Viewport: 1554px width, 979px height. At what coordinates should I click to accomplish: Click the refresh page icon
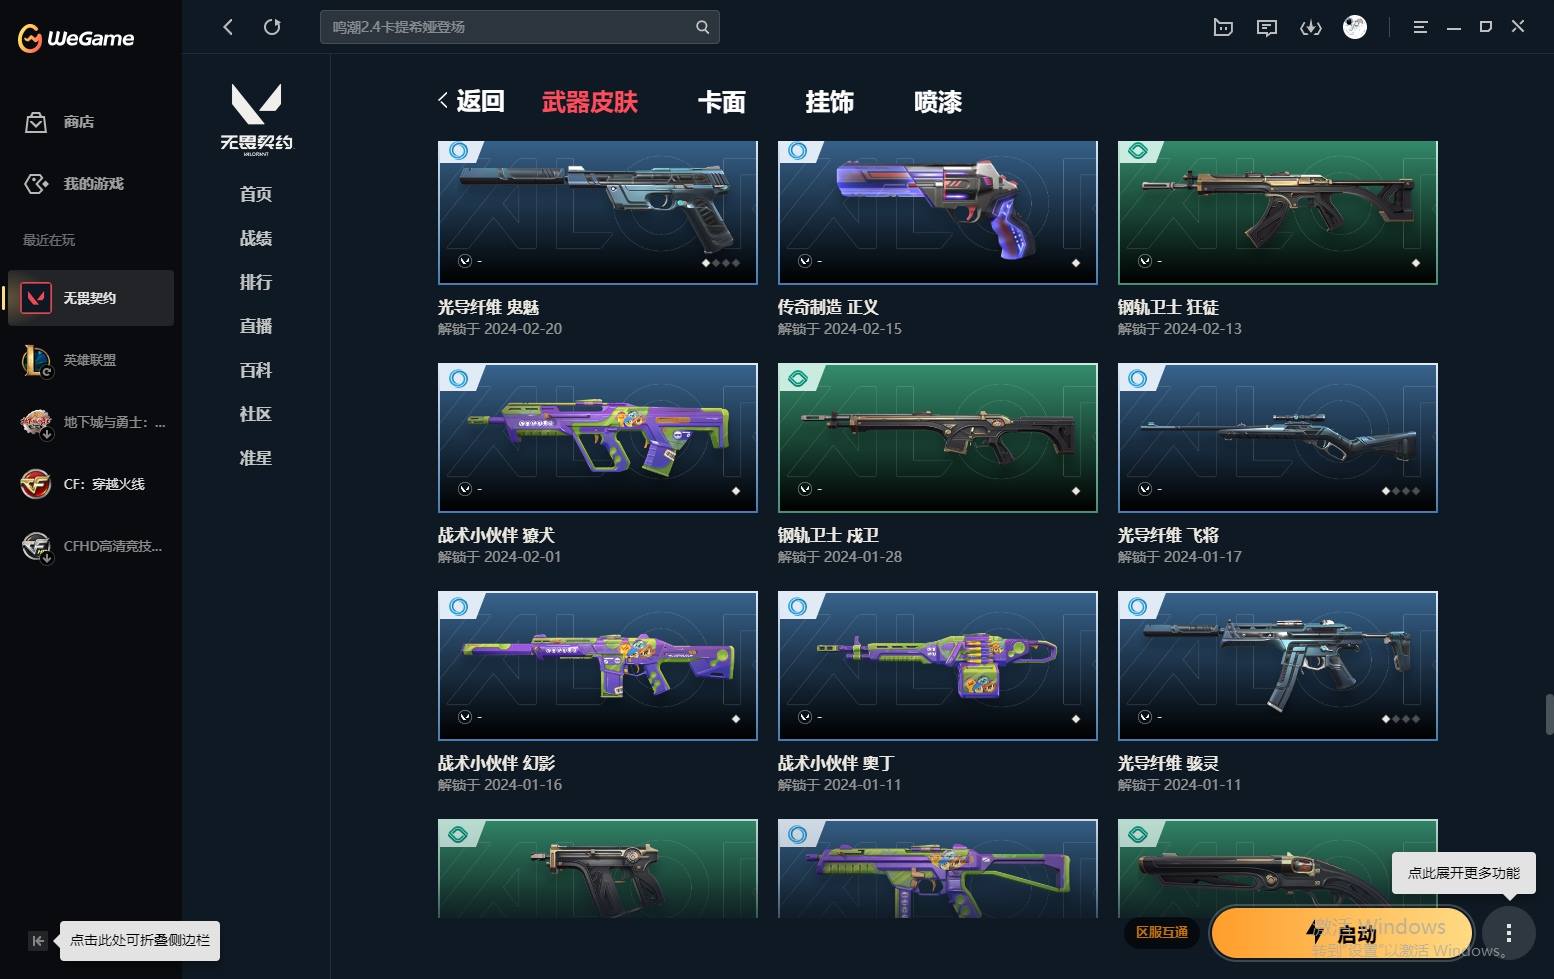point(272,27)
